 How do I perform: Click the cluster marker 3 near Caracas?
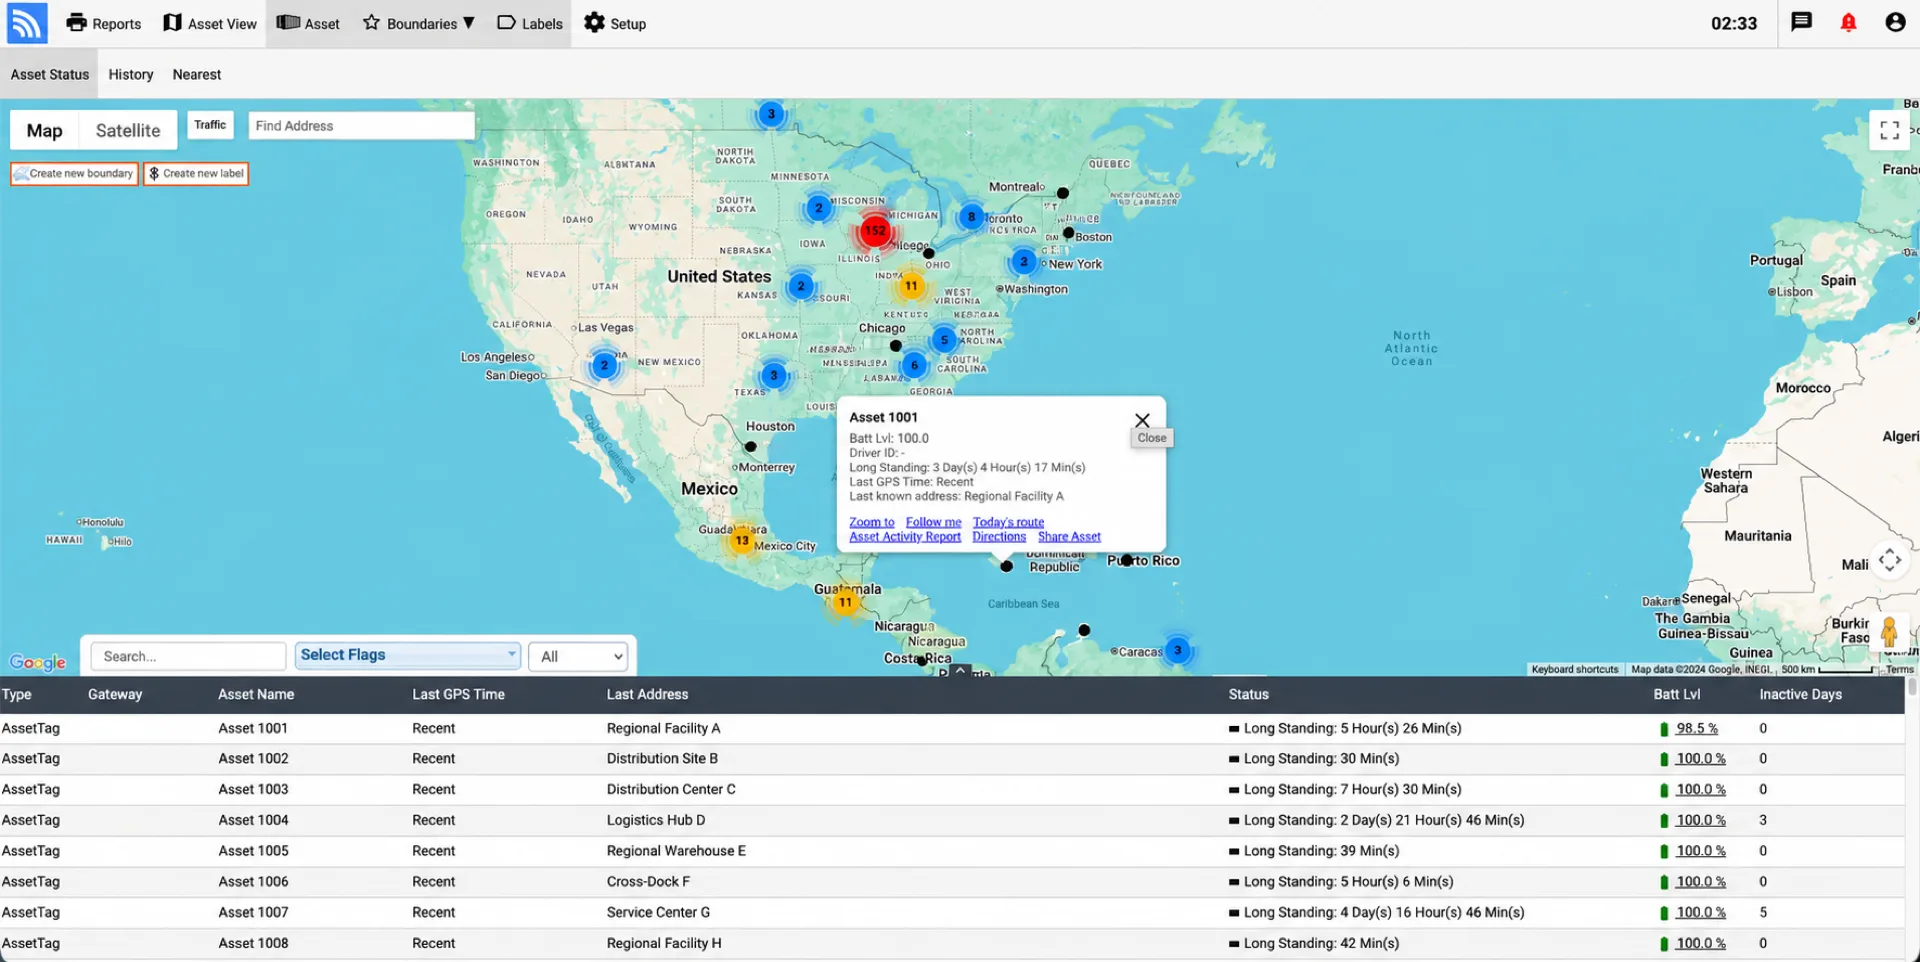[1178, 650]
